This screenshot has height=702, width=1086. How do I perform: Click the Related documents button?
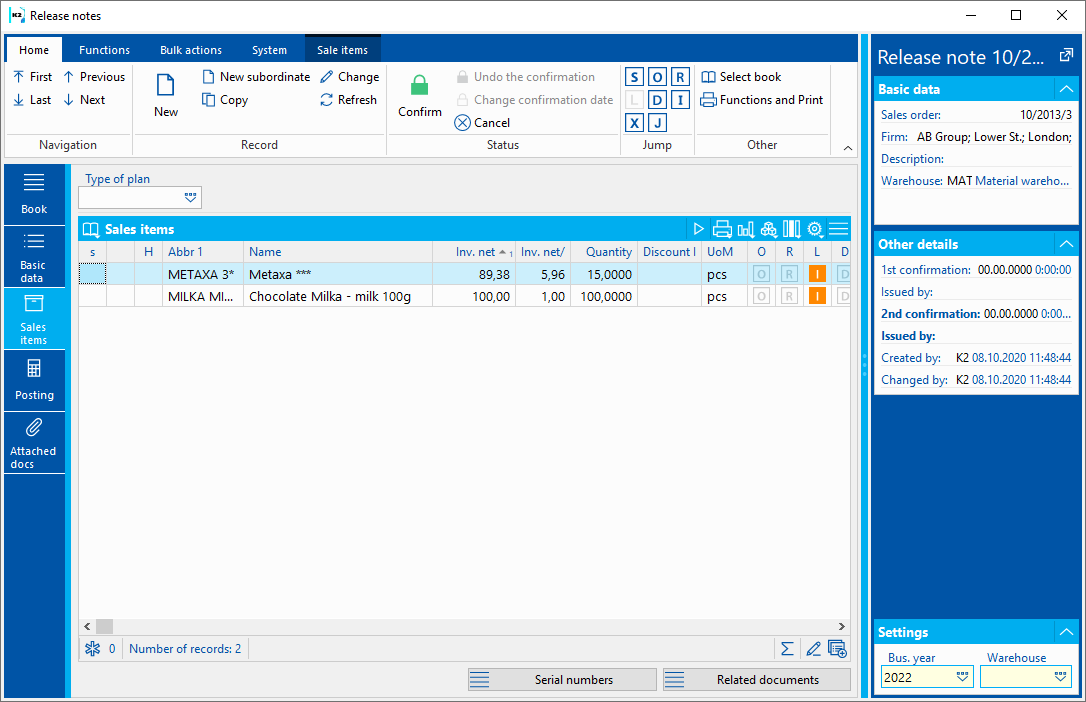click(x=756, y=680)
